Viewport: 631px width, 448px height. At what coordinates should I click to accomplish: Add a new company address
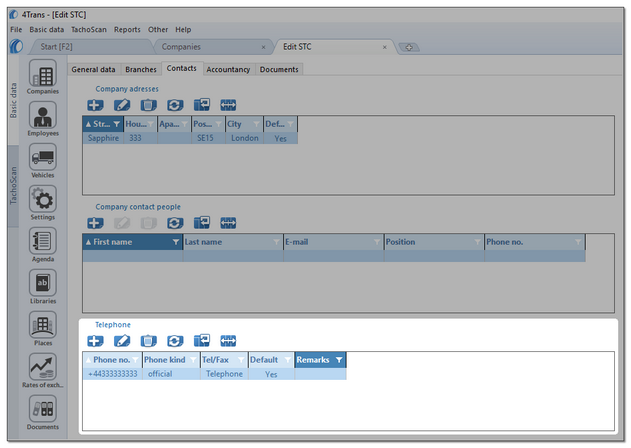pyautogui.click(x=95, y=105)
